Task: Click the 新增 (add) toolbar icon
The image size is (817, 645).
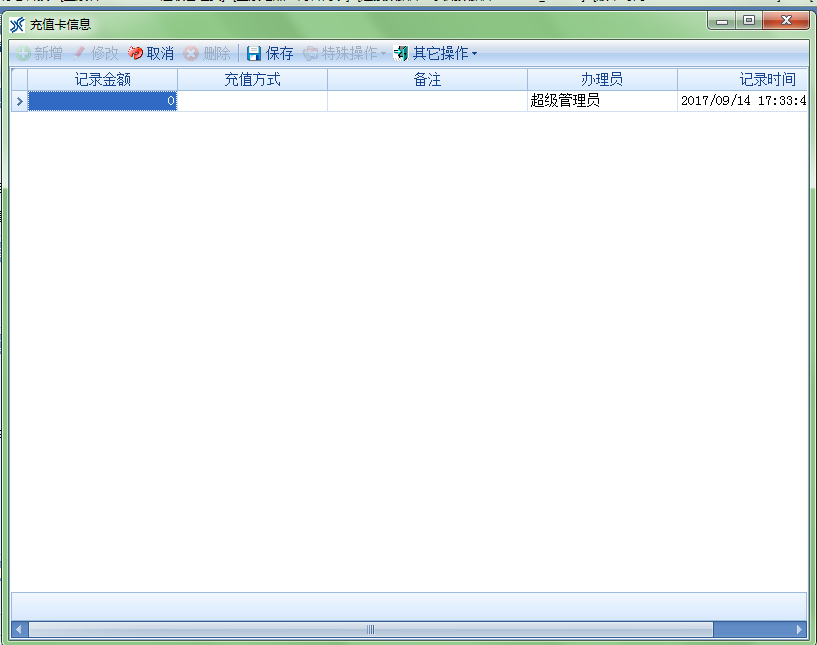Action: tap(23, 53)
